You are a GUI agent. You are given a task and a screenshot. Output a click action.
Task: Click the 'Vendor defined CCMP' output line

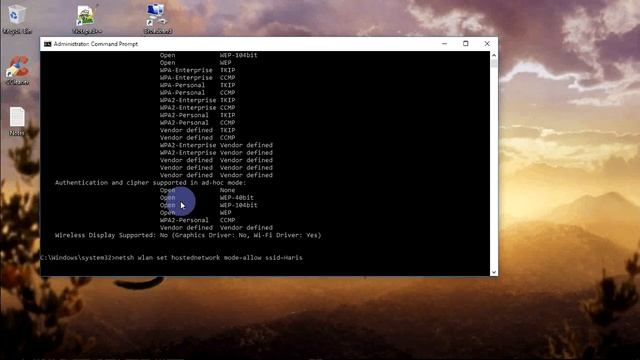tap(198, 138)
